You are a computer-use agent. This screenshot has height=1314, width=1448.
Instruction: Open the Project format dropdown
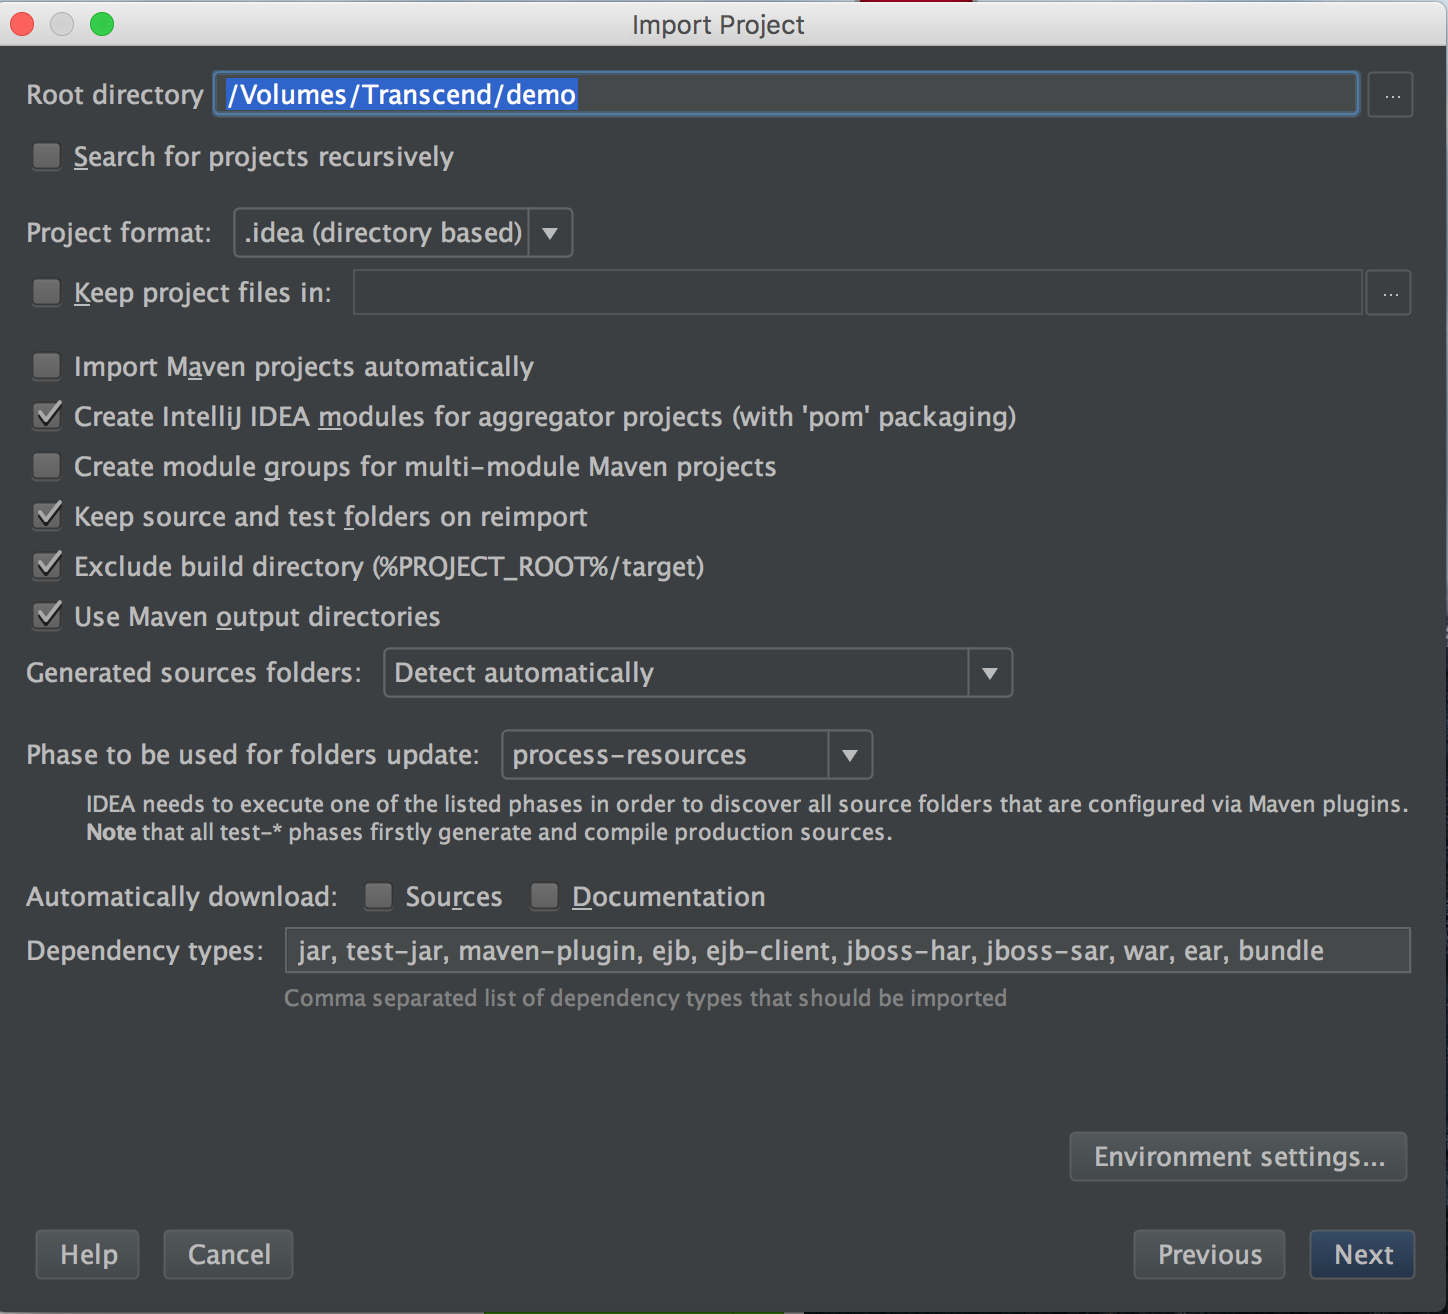pos(403,233)
